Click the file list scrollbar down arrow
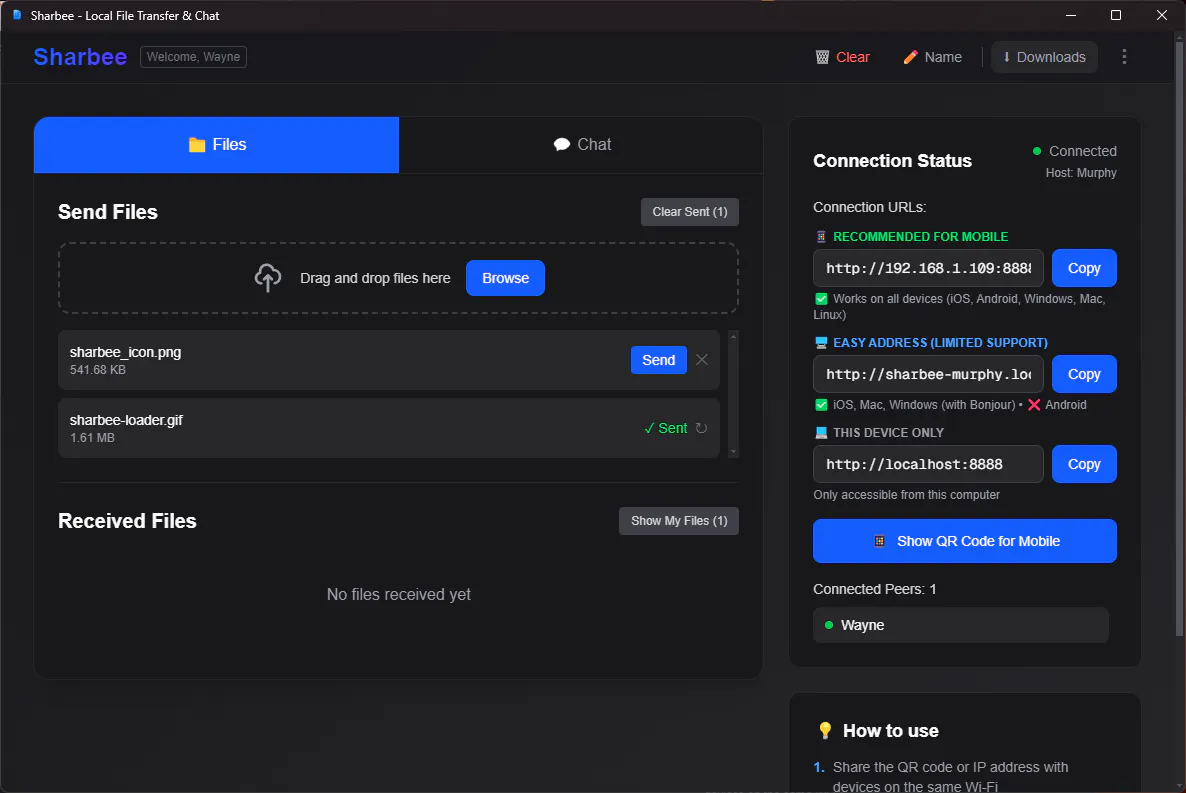Viewport: 1186px width, 793px height. tap(733, 452)
